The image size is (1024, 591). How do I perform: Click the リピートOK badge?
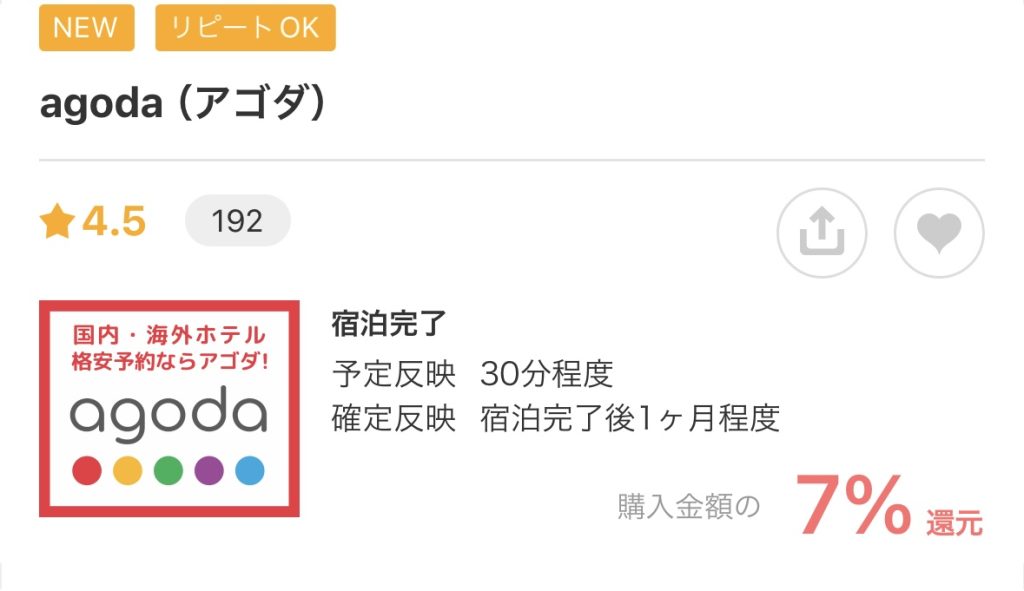[245, 27]
